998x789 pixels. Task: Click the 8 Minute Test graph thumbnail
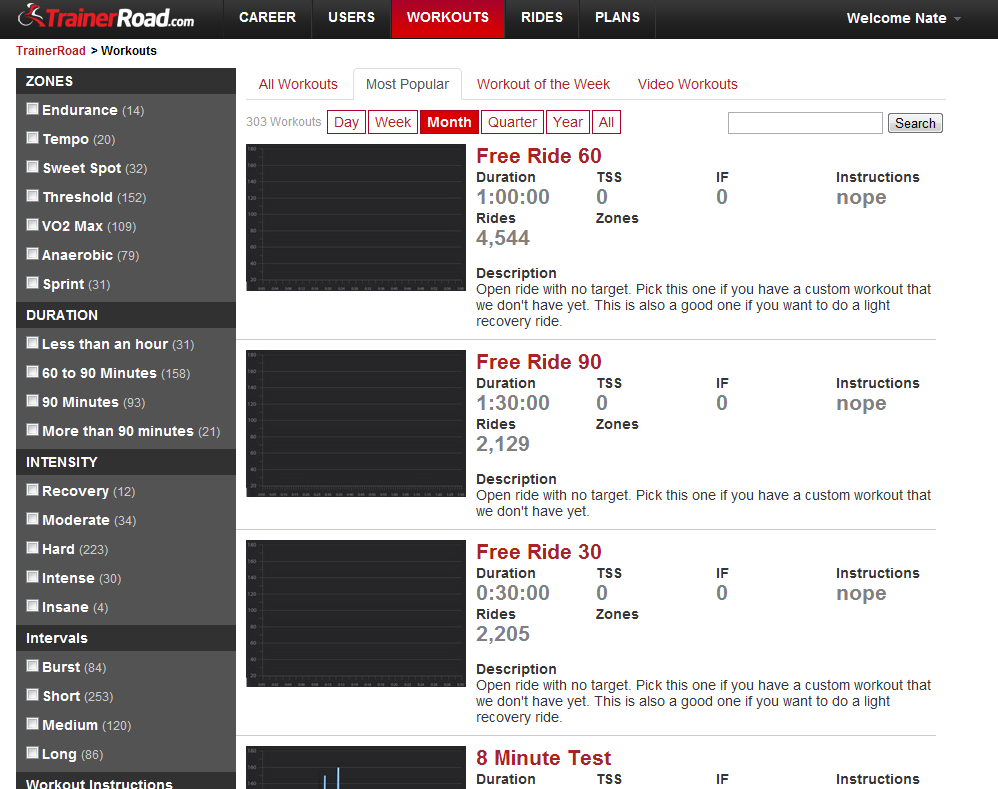pos(356,768)
